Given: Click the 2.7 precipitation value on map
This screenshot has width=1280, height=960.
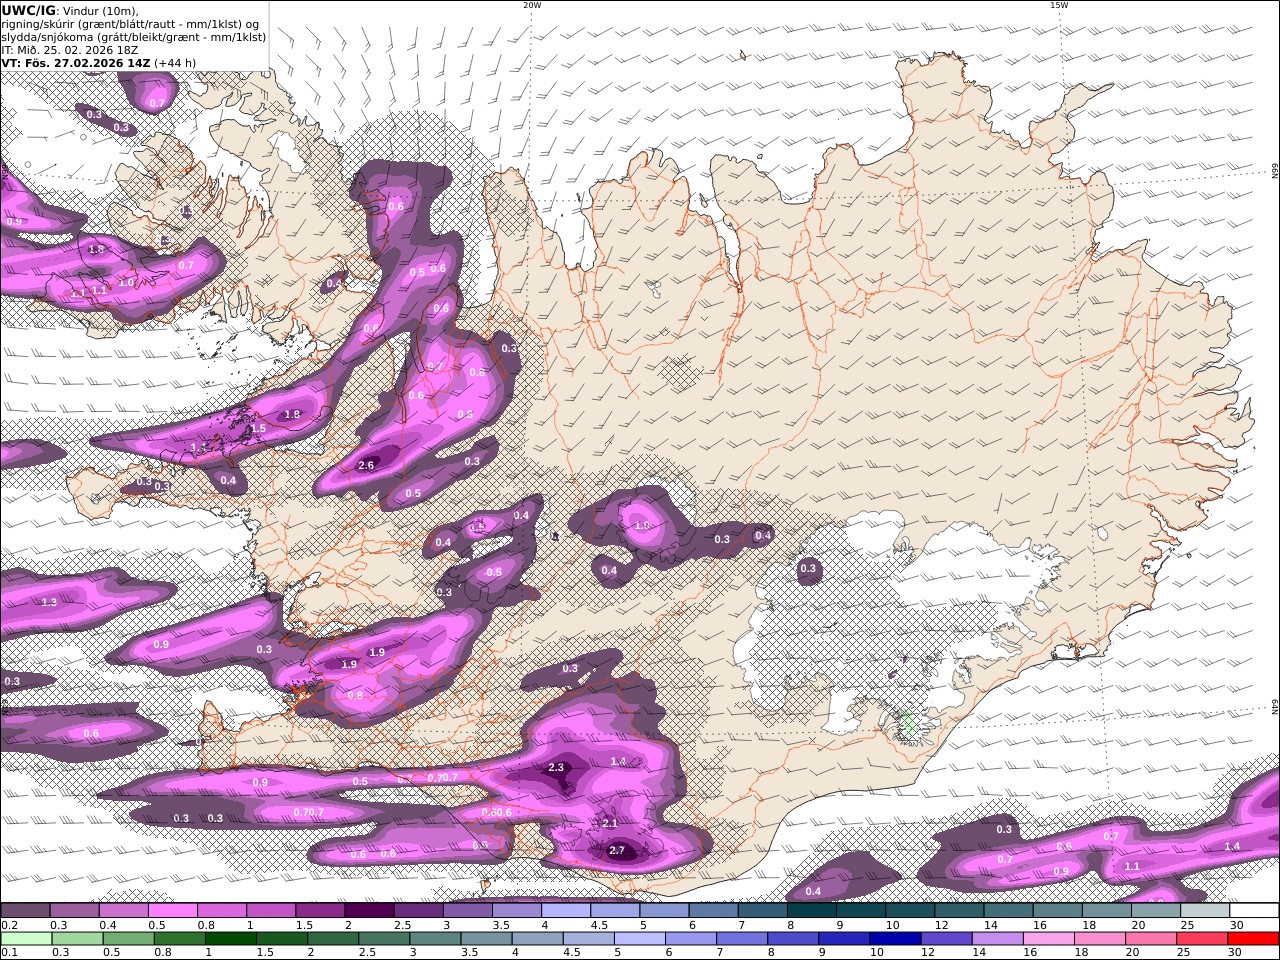Looking at the screenshot, I should click(x=617, y=851).
